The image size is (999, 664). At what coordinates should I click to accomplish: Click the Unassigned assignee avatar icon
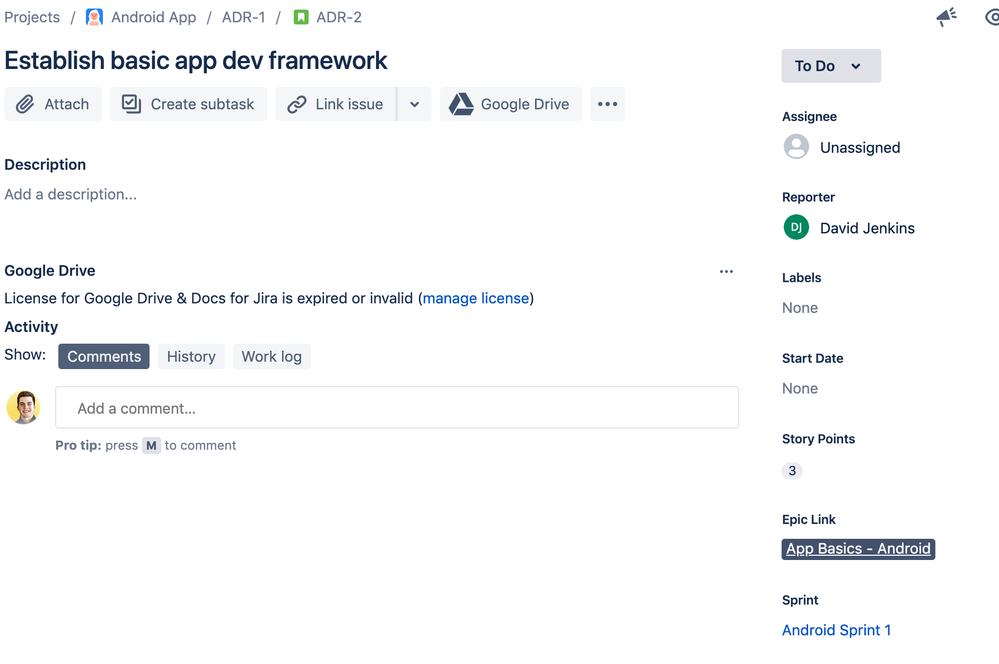[x=796, y=147]
